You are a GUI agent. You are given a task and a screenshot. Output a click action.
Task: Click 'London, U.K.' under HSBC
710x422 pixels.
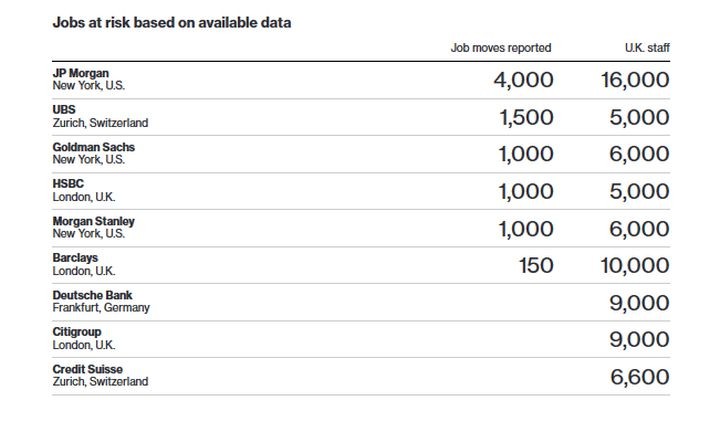84,197
